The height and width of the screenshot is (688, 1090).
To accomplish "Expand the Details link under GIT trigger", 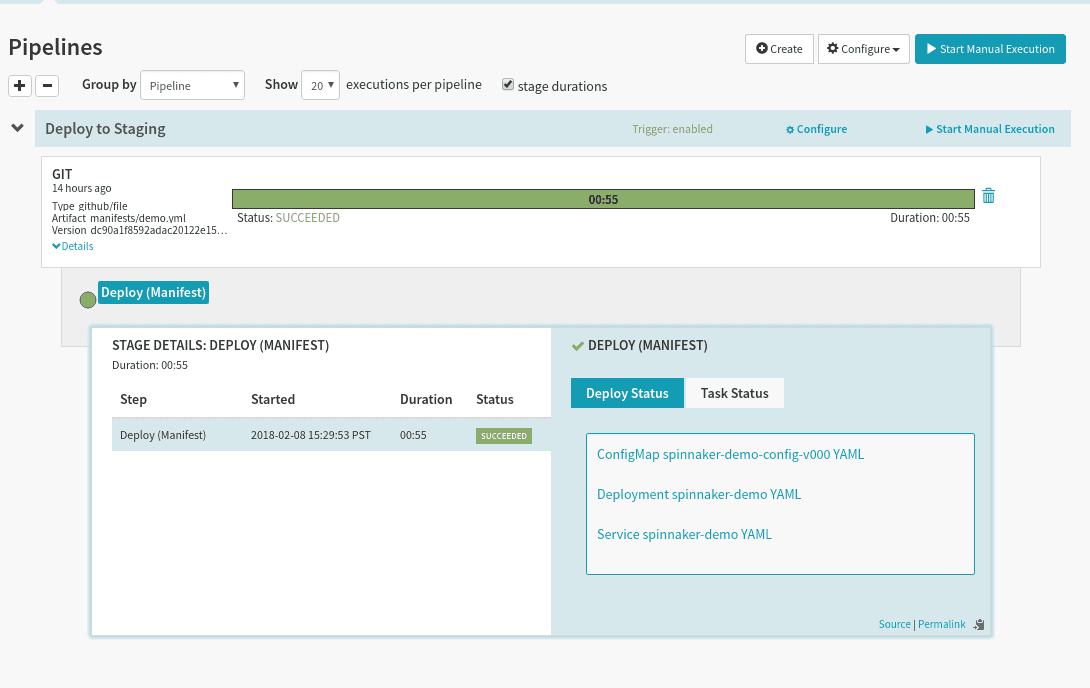I will (x=73, y=246).
